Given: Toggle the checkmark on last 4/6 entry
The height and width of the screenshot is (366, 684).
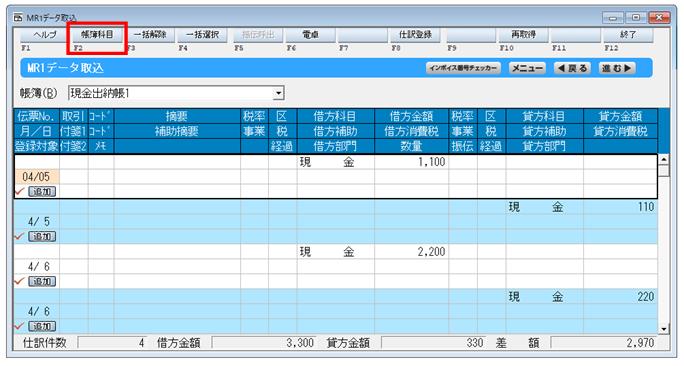Looking at the screenshot, I should tap(19, 326).
